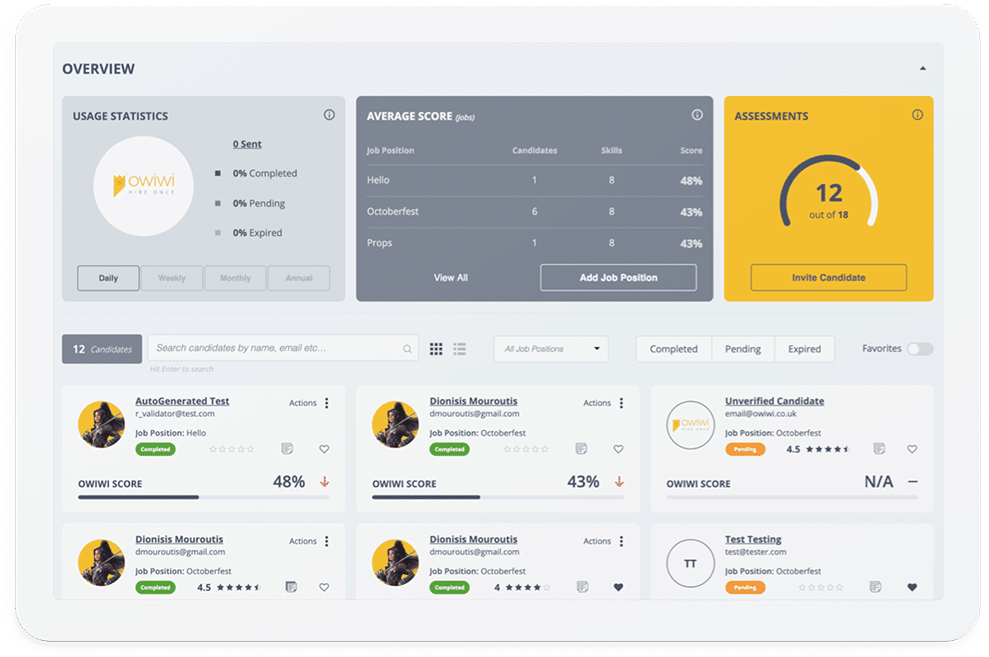This screenshot has height=657, width=989.
Task: Unfavorite Test Testing candidate heart
Action: tap(912, 587)
